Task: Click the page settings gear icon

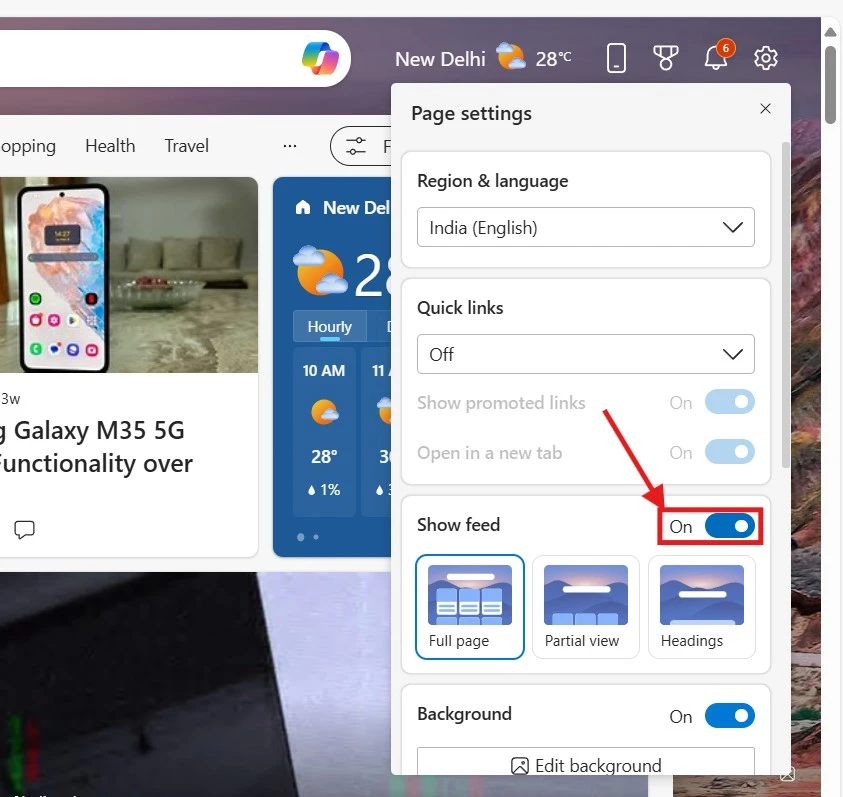Action: click(x=766, y=58)
